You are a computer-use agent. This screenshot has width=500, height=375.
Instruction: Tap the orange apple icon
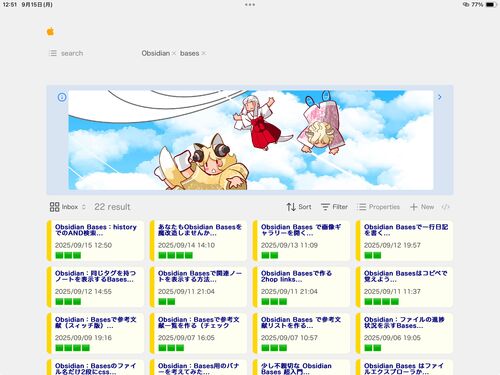click(x=50, y=32)
